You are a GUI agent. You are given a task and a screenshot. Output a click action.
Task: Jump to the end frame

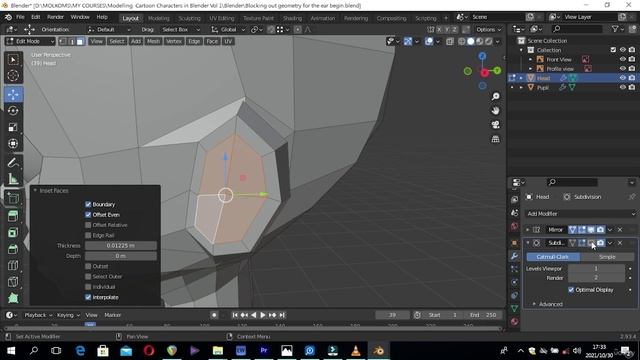282,315
